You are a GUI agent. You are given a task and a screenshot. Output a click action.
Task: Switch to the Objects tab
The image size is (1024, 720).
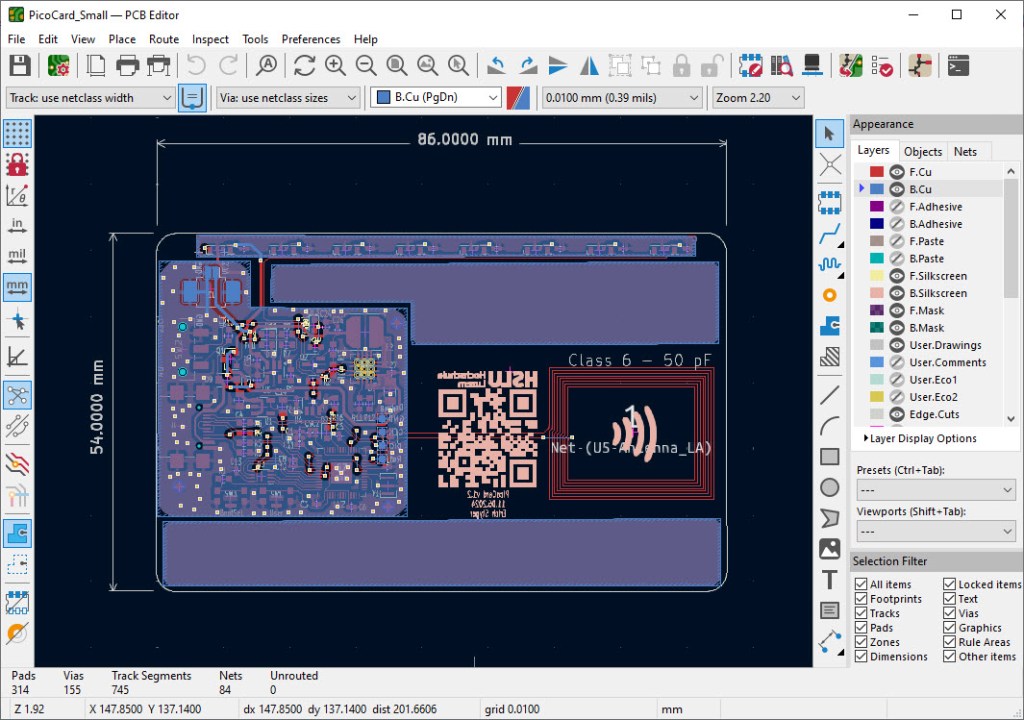(x=922, y=151)
